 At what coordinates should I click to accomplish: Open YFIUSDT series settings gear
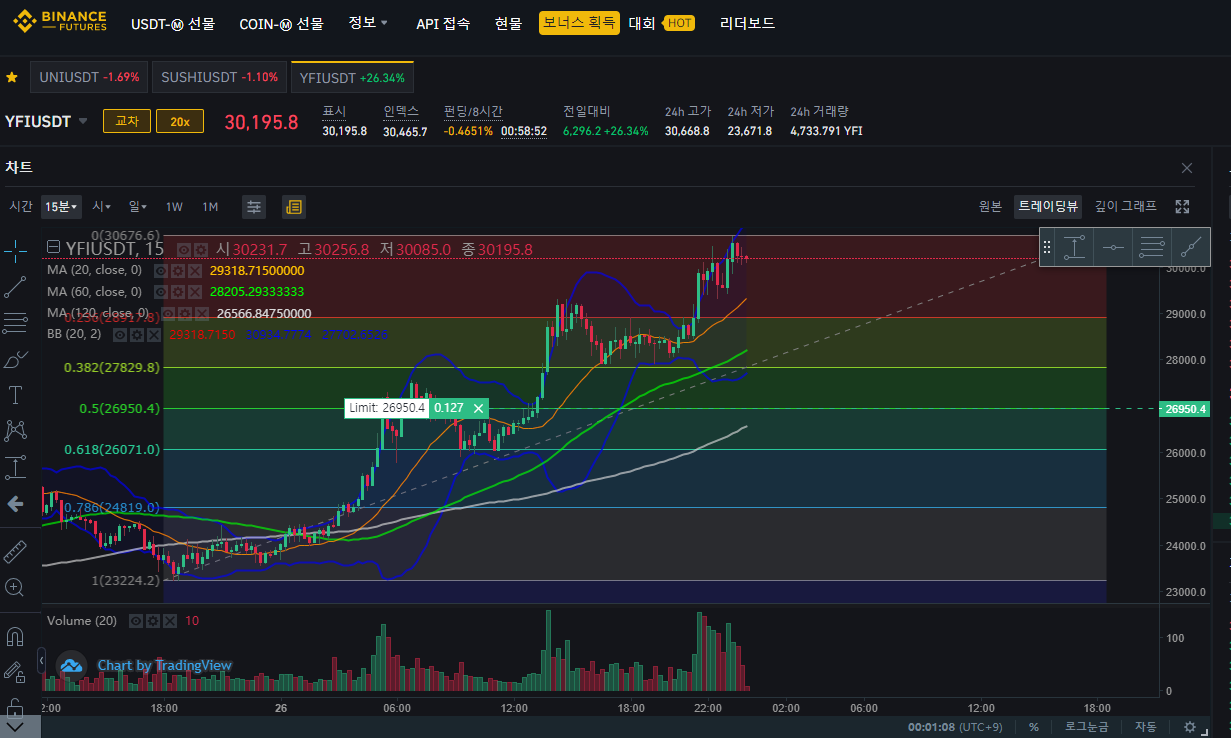coord(200,249)
